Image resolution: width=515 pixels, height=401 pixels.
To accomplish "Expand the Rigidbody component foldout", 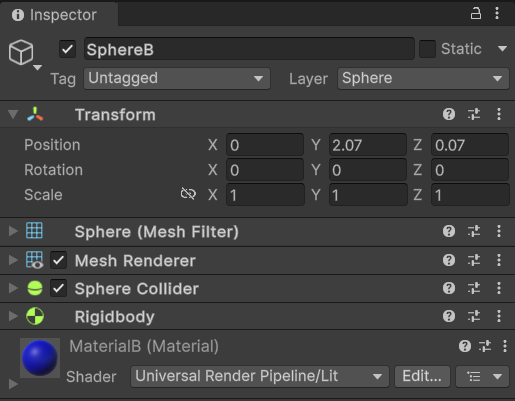I will [x=13, y=316].
